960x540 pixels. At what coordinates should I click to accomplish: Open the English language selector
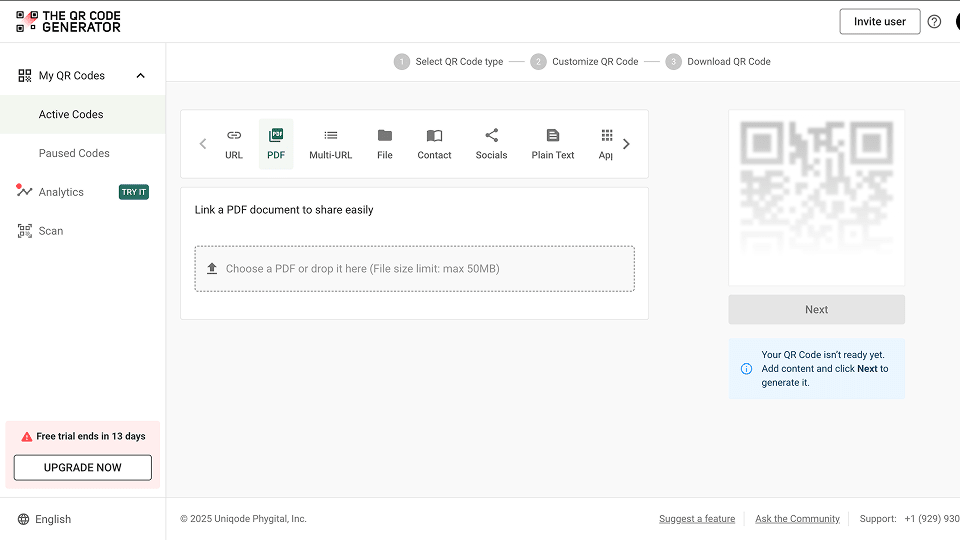tap(45, 519)
